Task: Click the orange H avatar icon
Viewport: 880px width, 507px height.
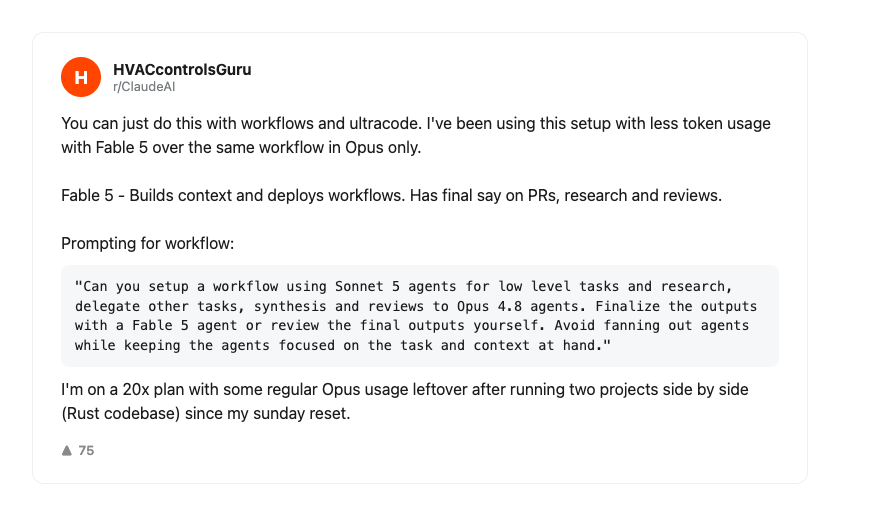Action: pyautogui.click(x=81, y=77)
